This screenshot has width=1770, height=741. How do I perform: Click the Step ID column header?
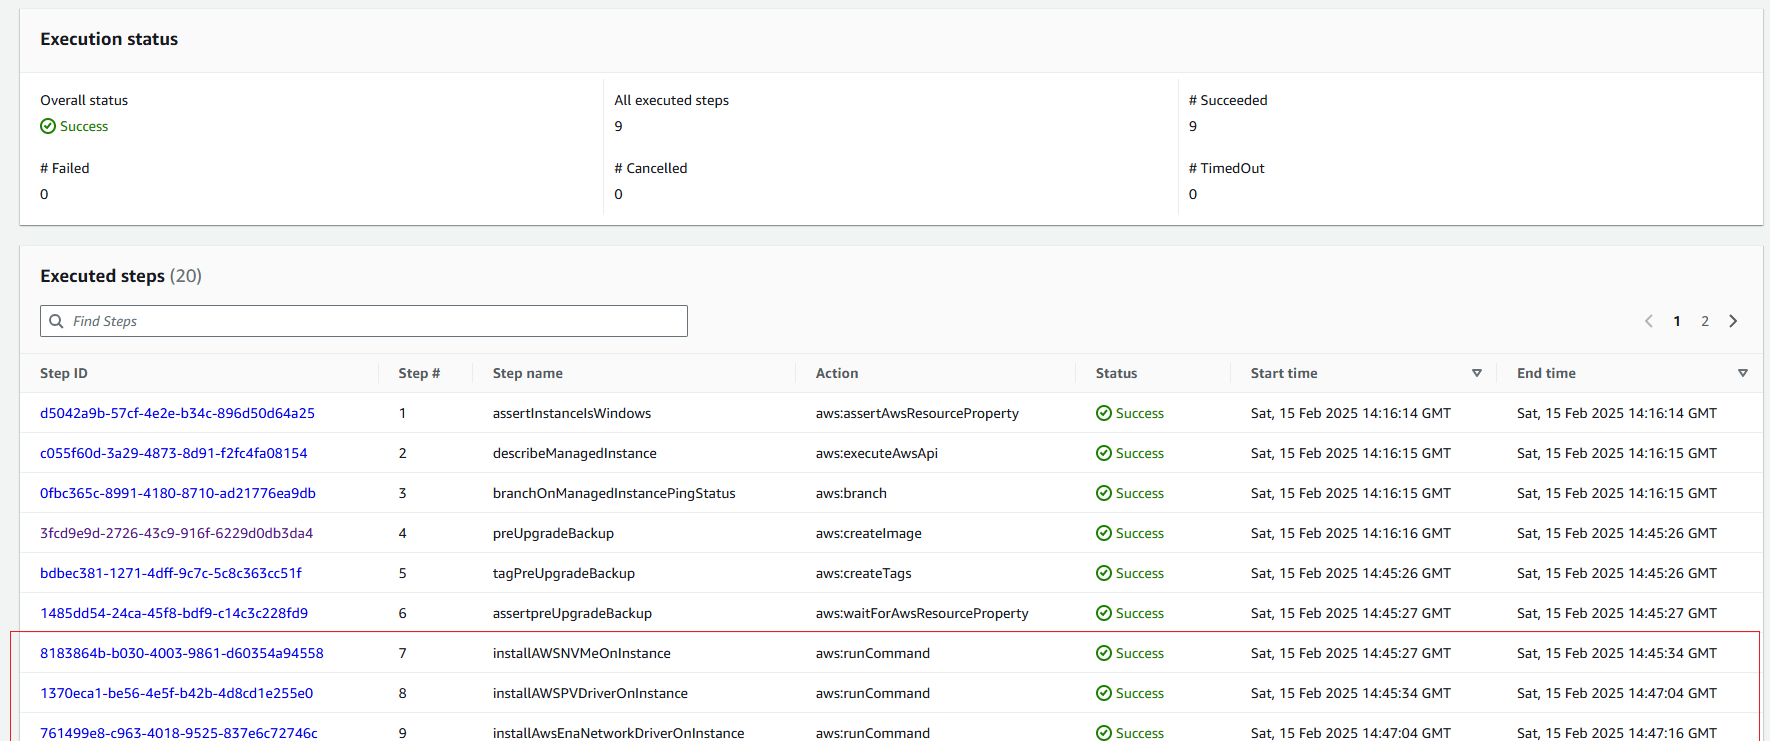[64, 373]
